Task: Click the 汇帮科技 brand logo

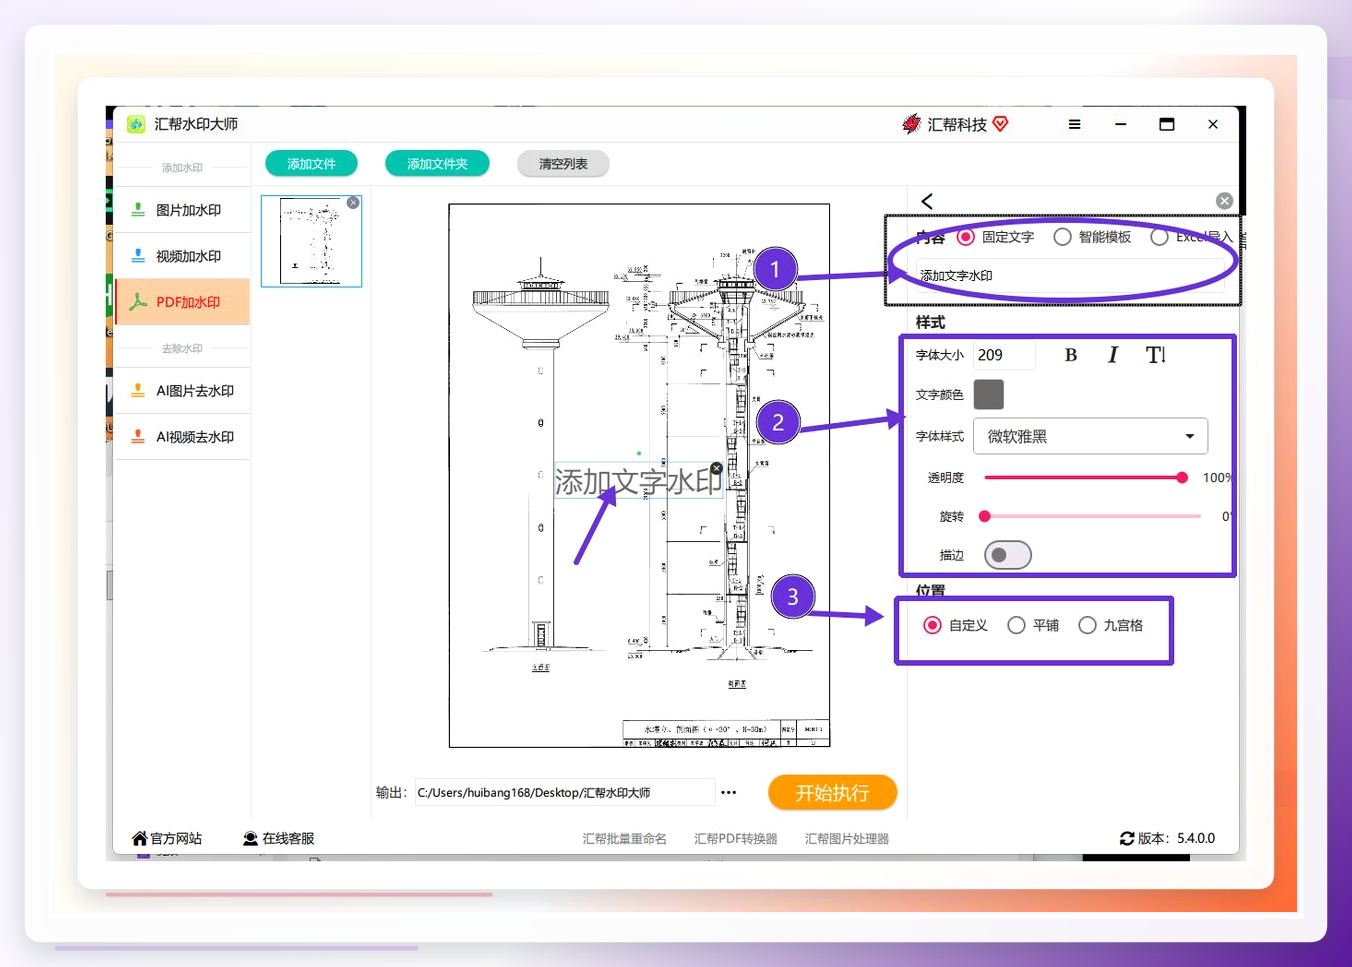Action: (x=911, y=124)
